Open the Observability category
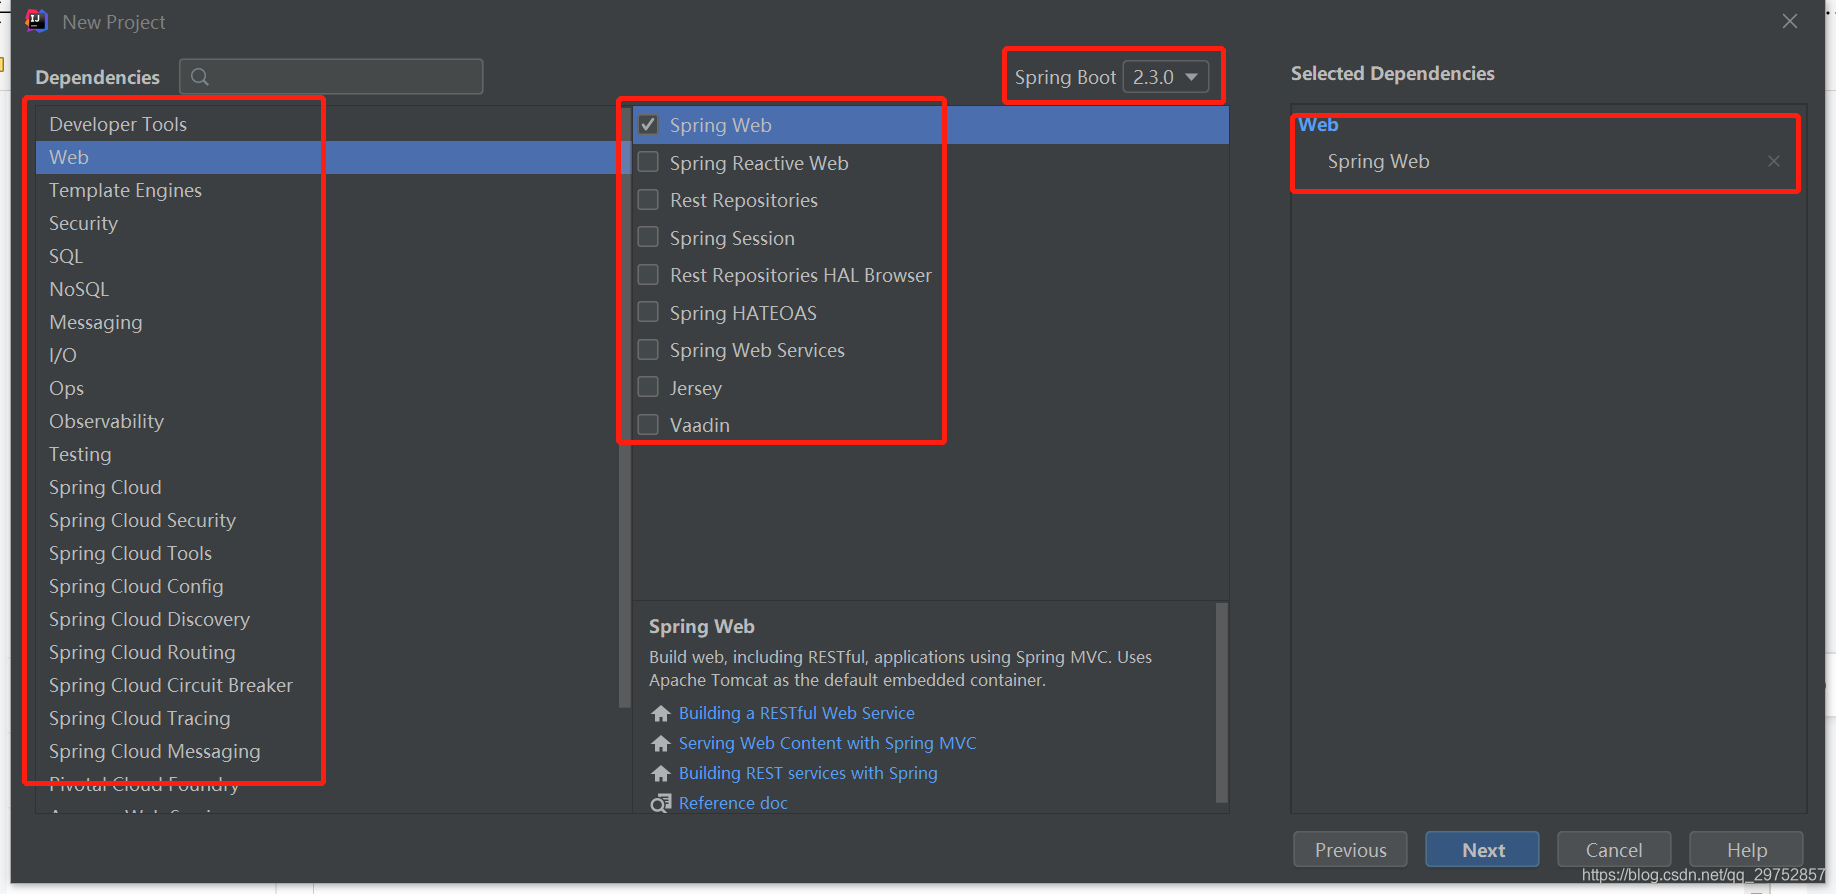Image resolution: width=1836 pixels, height=894 pixels. tap(326, 421)
